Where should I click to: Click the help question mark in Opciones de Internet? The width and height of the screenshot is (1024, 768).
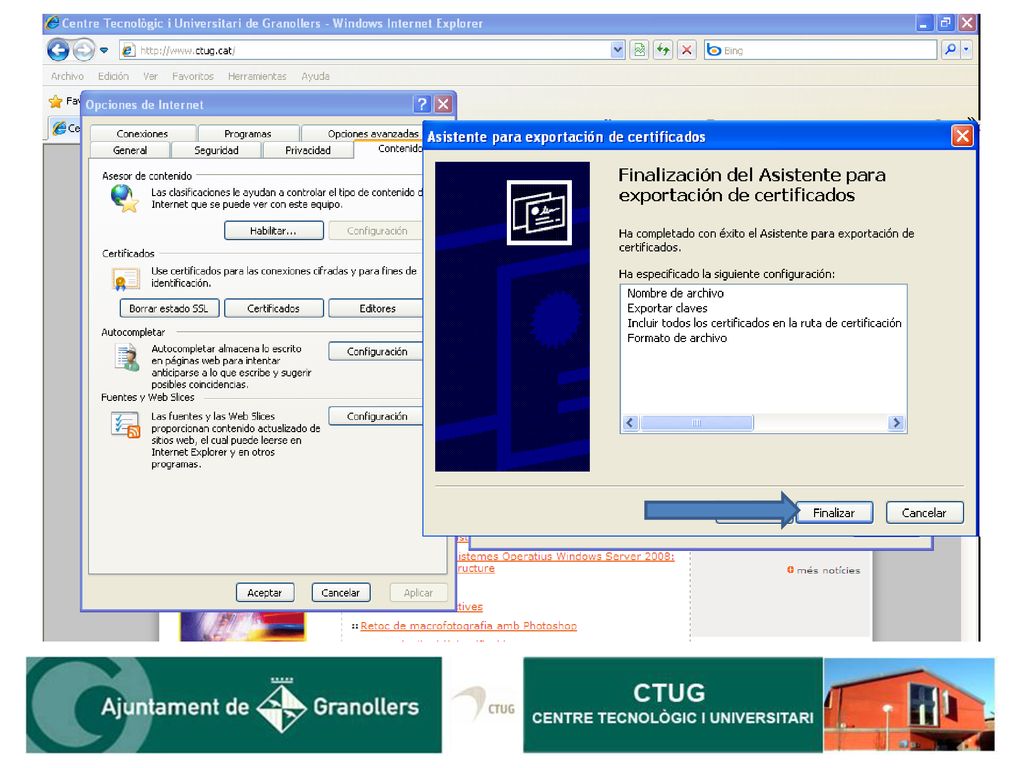(x=422, y=104)
